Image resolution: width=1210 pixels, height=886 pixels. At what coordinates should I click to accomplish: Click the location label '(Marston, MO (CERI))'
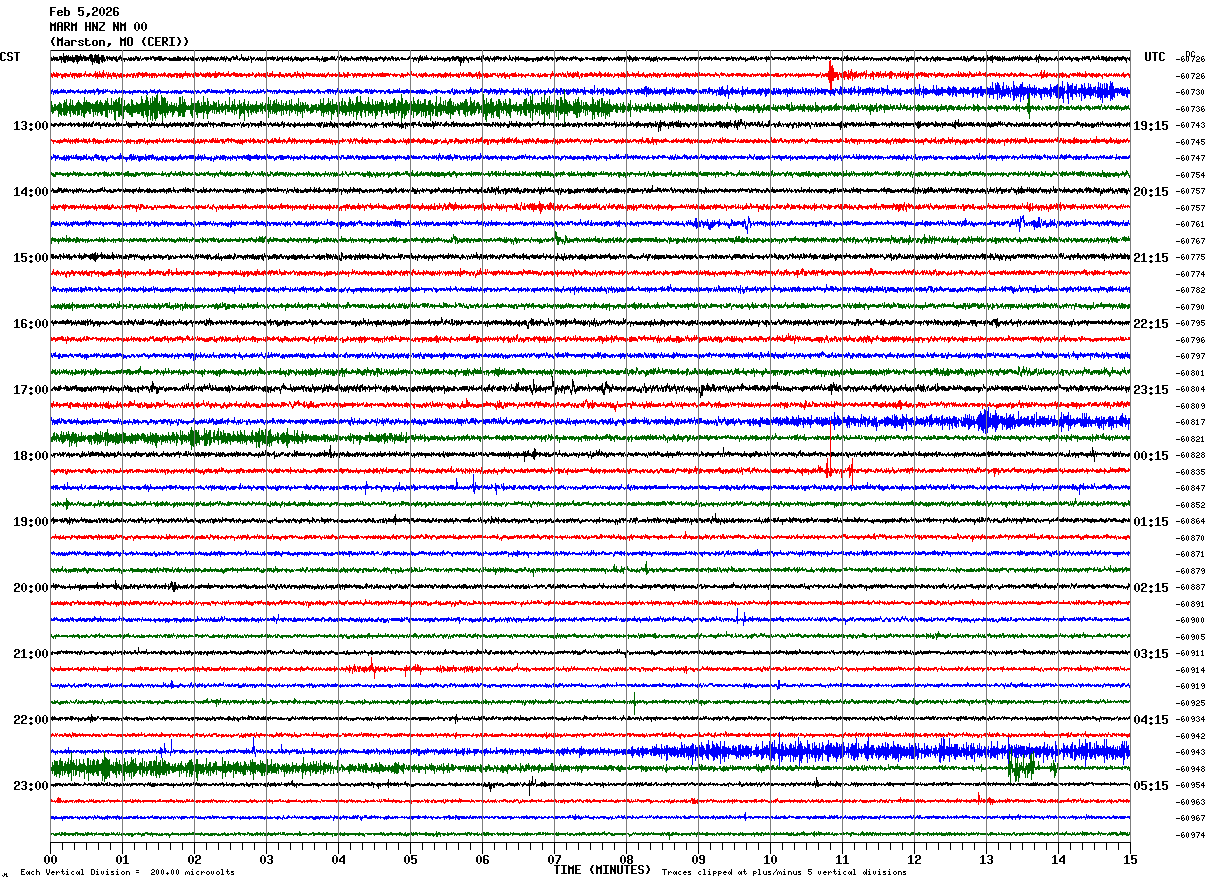tap(119, 42)
